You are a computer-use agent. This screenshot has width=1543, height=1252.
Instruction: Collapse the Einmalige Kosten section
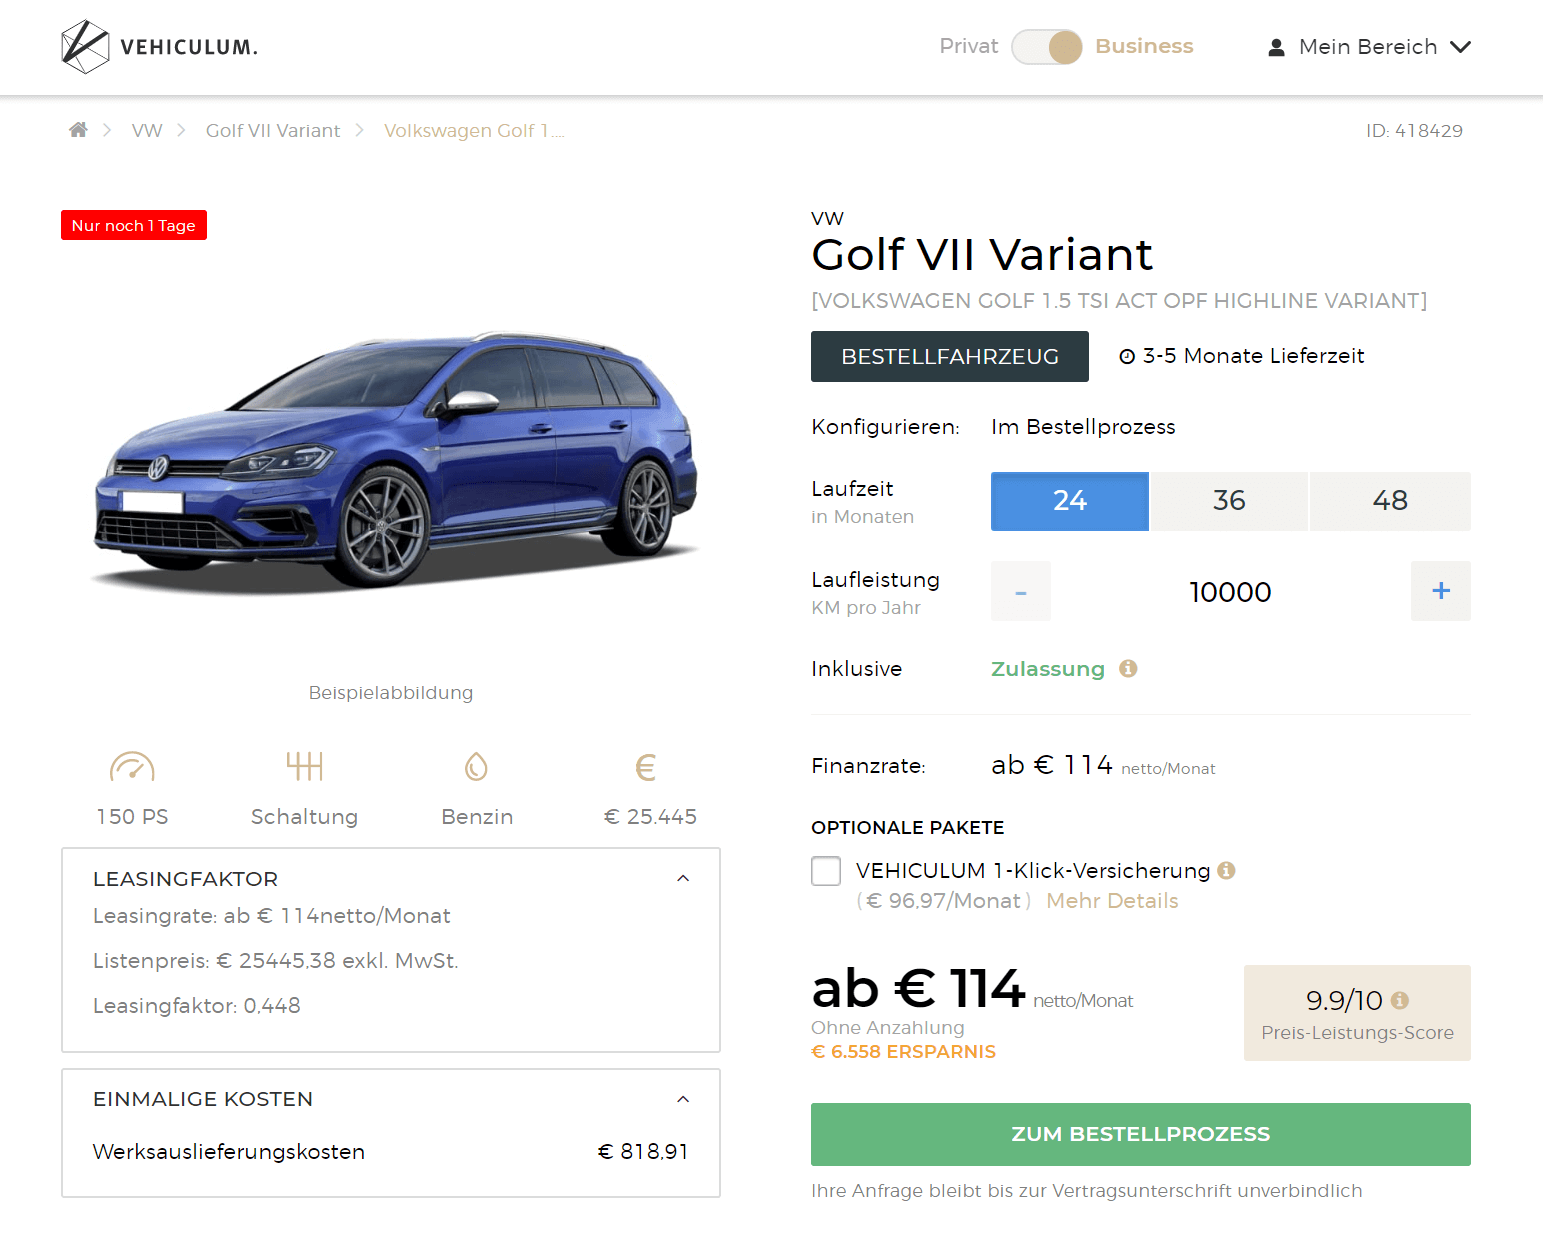coord(683,1099)
